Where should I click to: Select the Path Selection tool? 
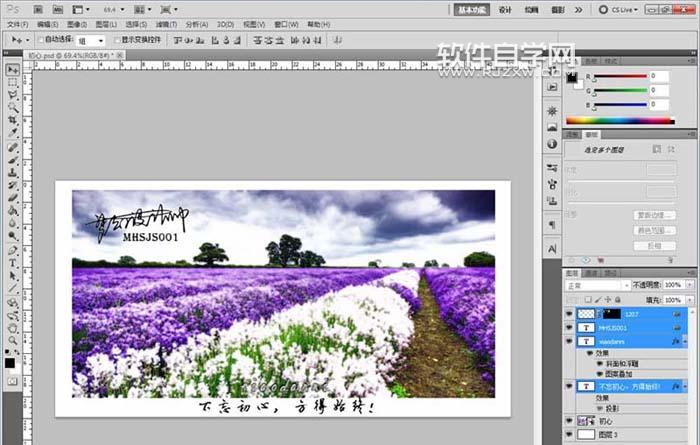pyautogui.click(x=12, y=276)
